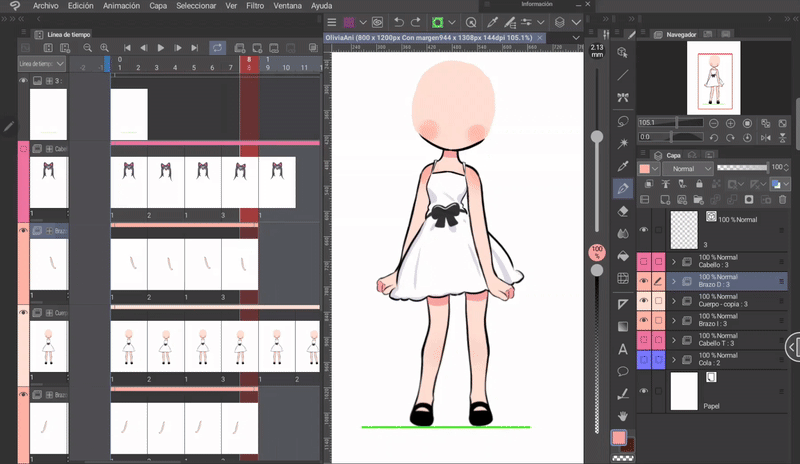Open the Filtro menu

pyautogui.click(x=255, y=6)
